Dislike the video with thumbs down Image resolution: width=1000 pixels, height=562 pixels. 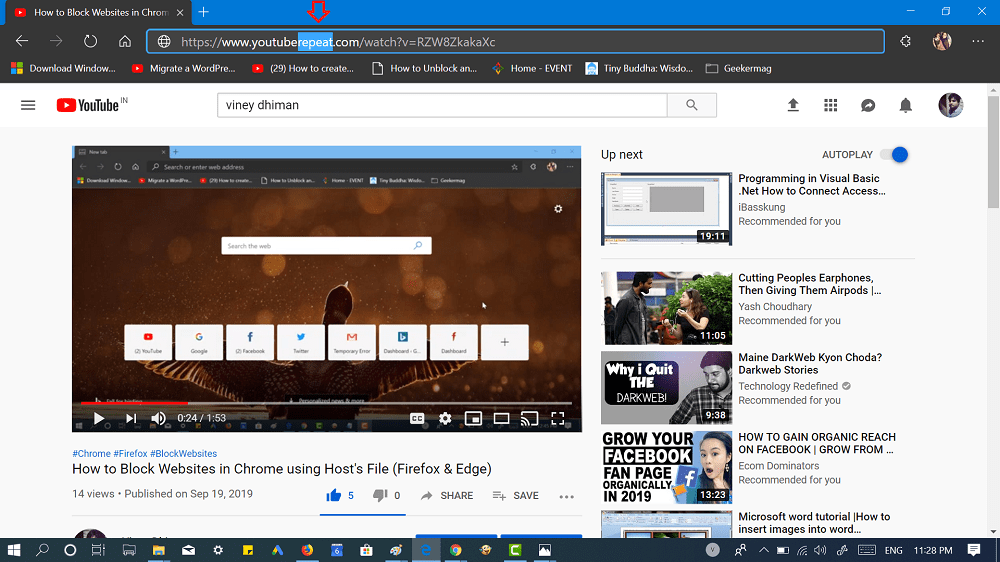[x=379, y=496]
